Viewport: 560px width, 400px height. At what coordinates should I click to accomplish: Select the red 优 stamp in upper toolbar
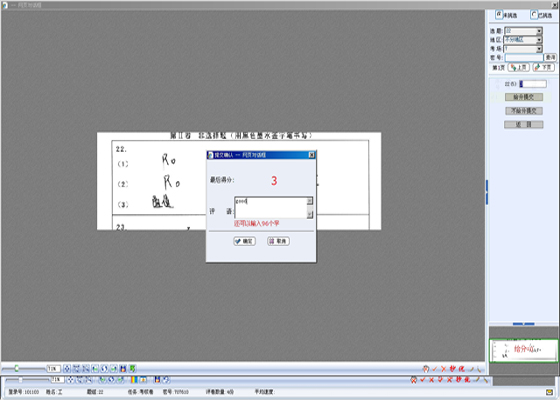(462, 369)
